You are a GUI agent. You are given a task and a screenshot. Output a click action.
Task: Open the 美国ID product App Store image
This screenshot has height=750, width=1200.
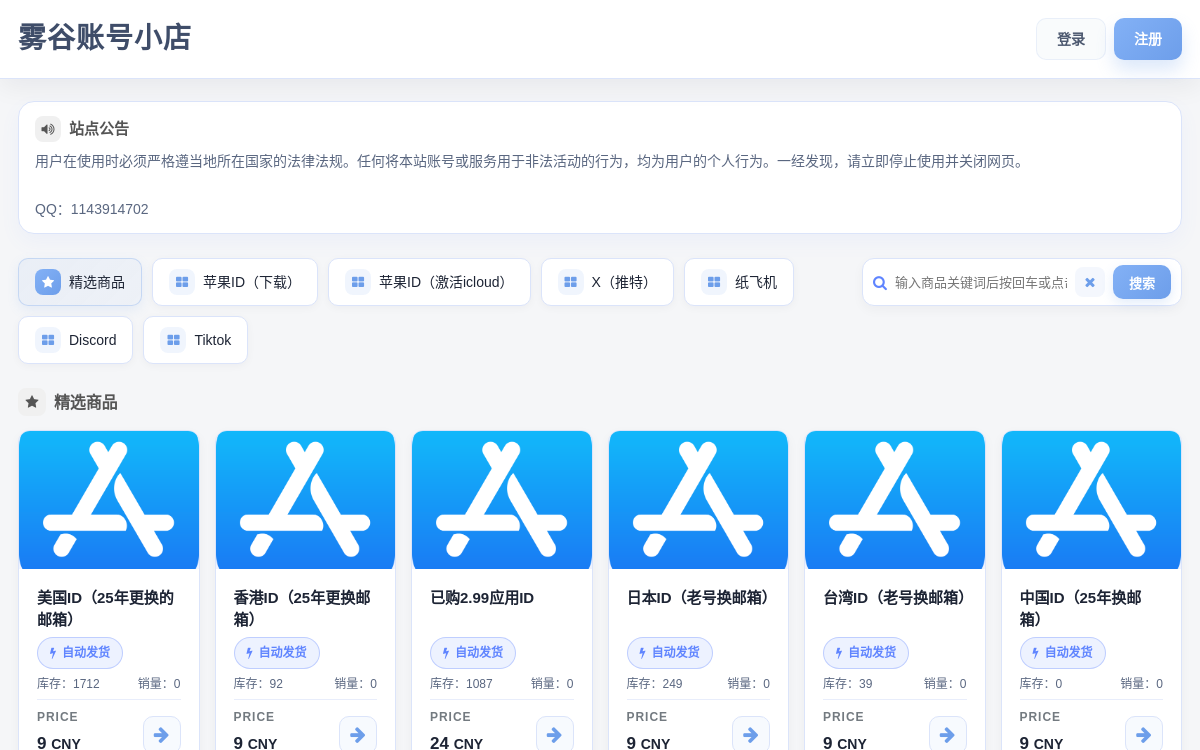[109, 500]
